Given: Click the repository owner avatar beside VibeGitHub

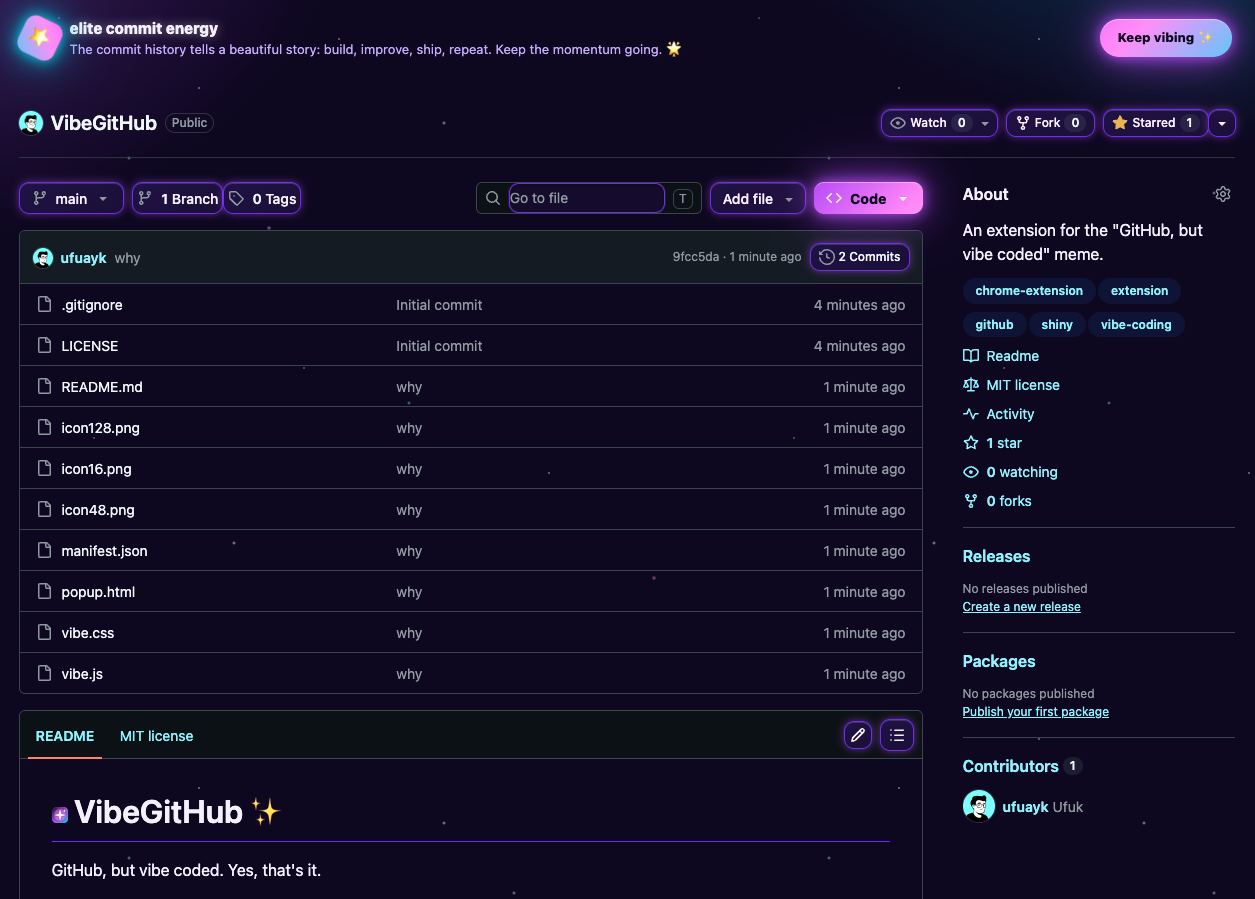Looking at the screenshot, I should [31, 123].
